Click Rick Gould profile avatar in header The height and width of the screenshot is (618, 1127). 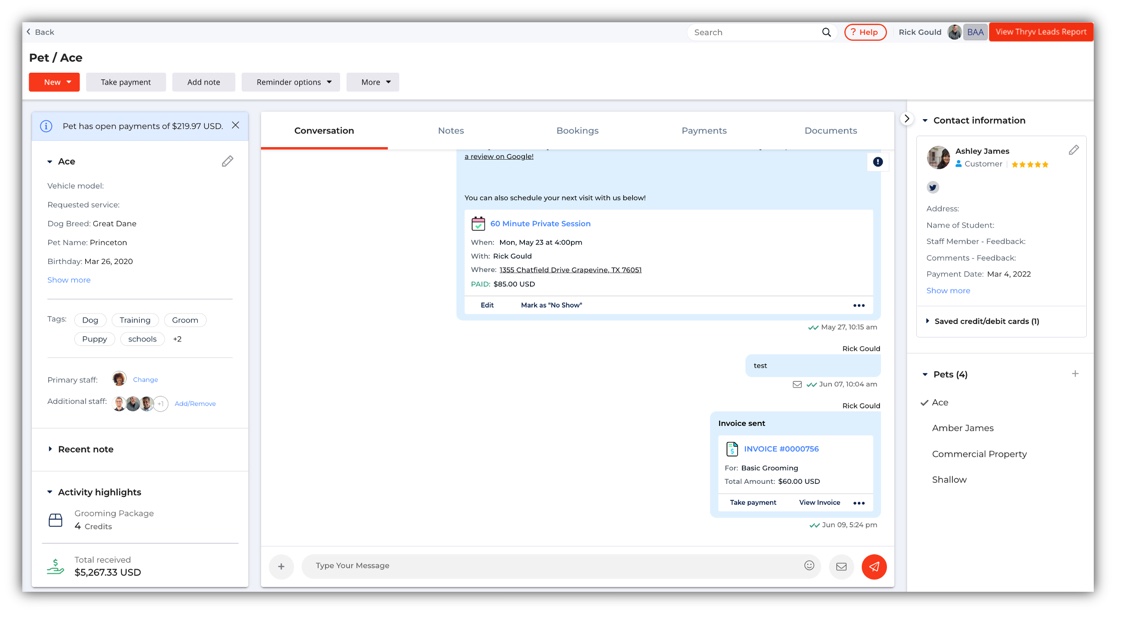click(954, 32)
